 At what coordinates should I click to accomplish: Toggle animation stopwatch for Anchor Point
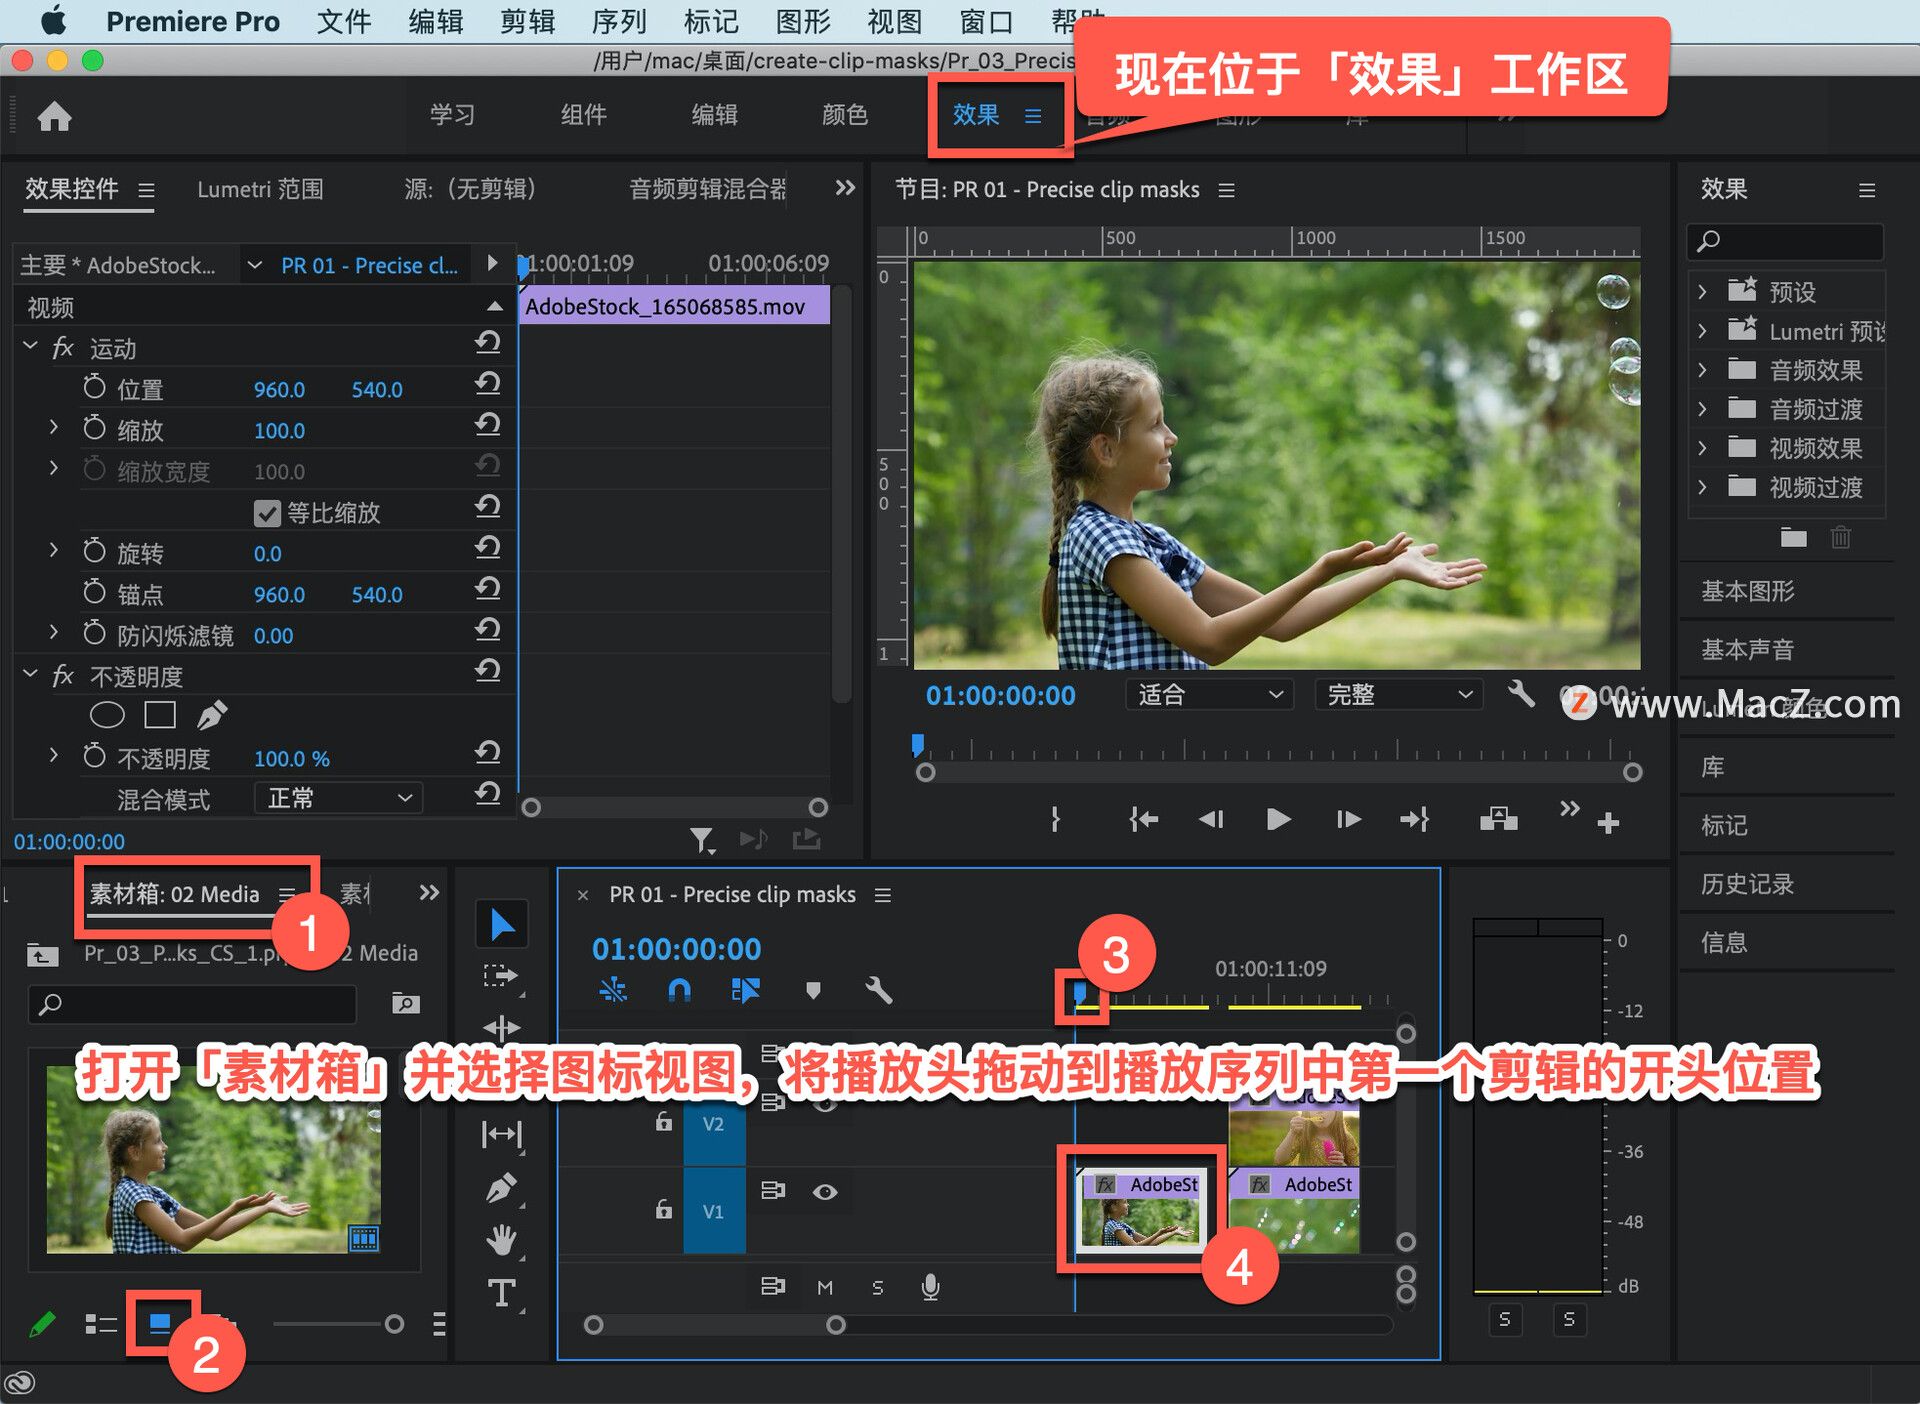tap(94, 592)
